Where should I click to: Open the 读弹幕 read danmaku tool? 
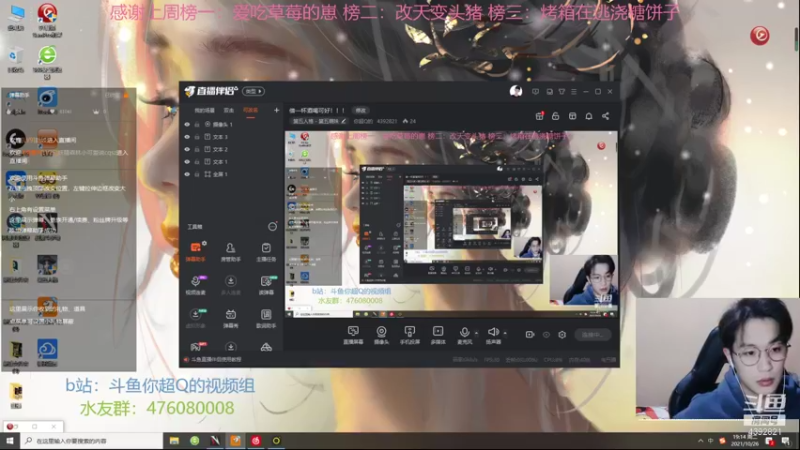(266, 285)
